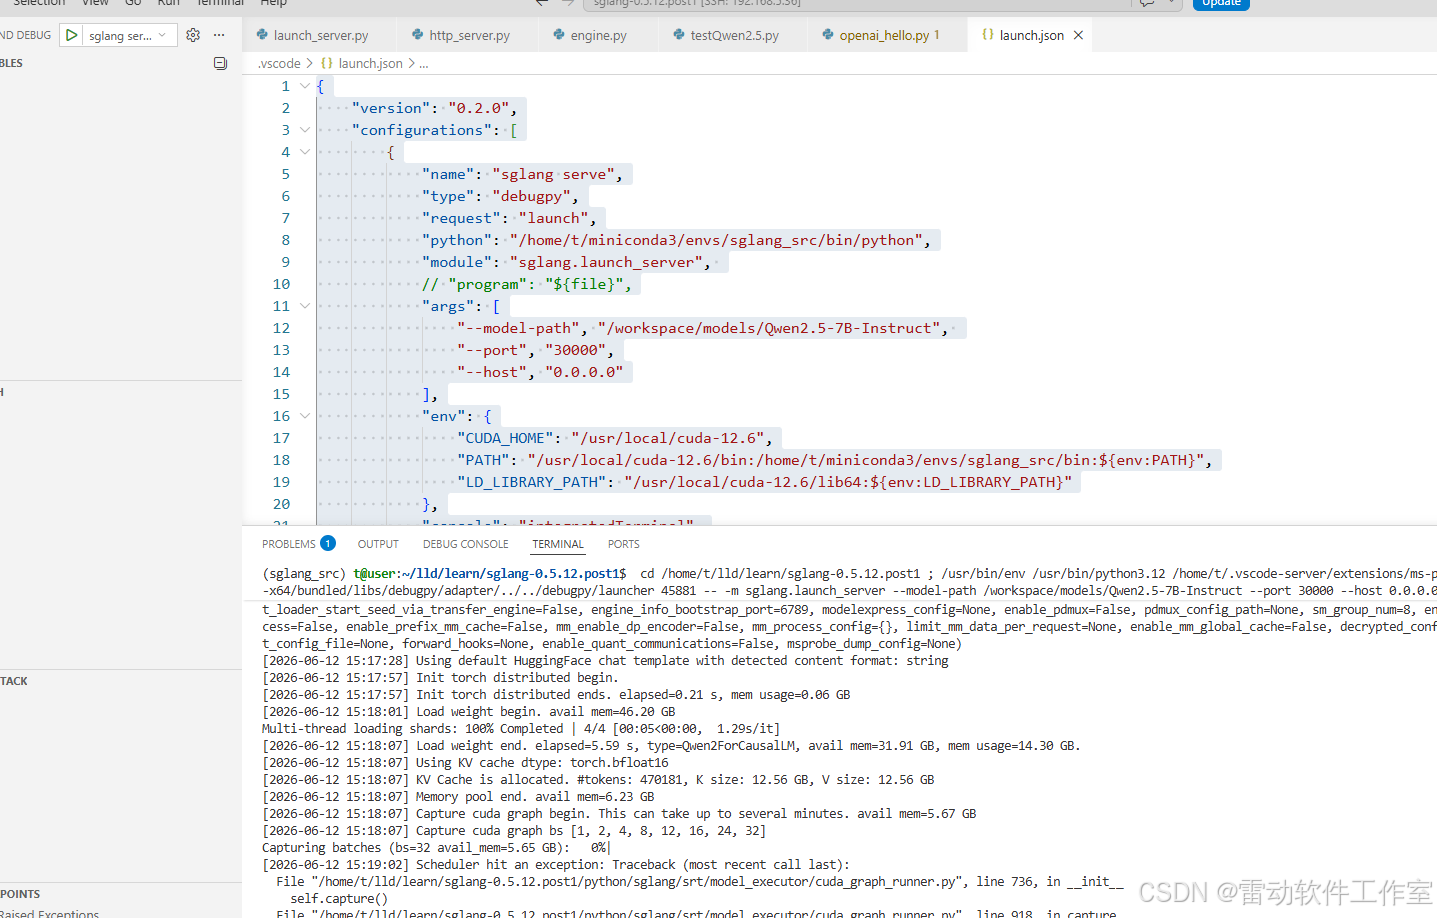
Task: Click the Qwen2.5-7B-Instruct model path string
Action: [769, 328]
